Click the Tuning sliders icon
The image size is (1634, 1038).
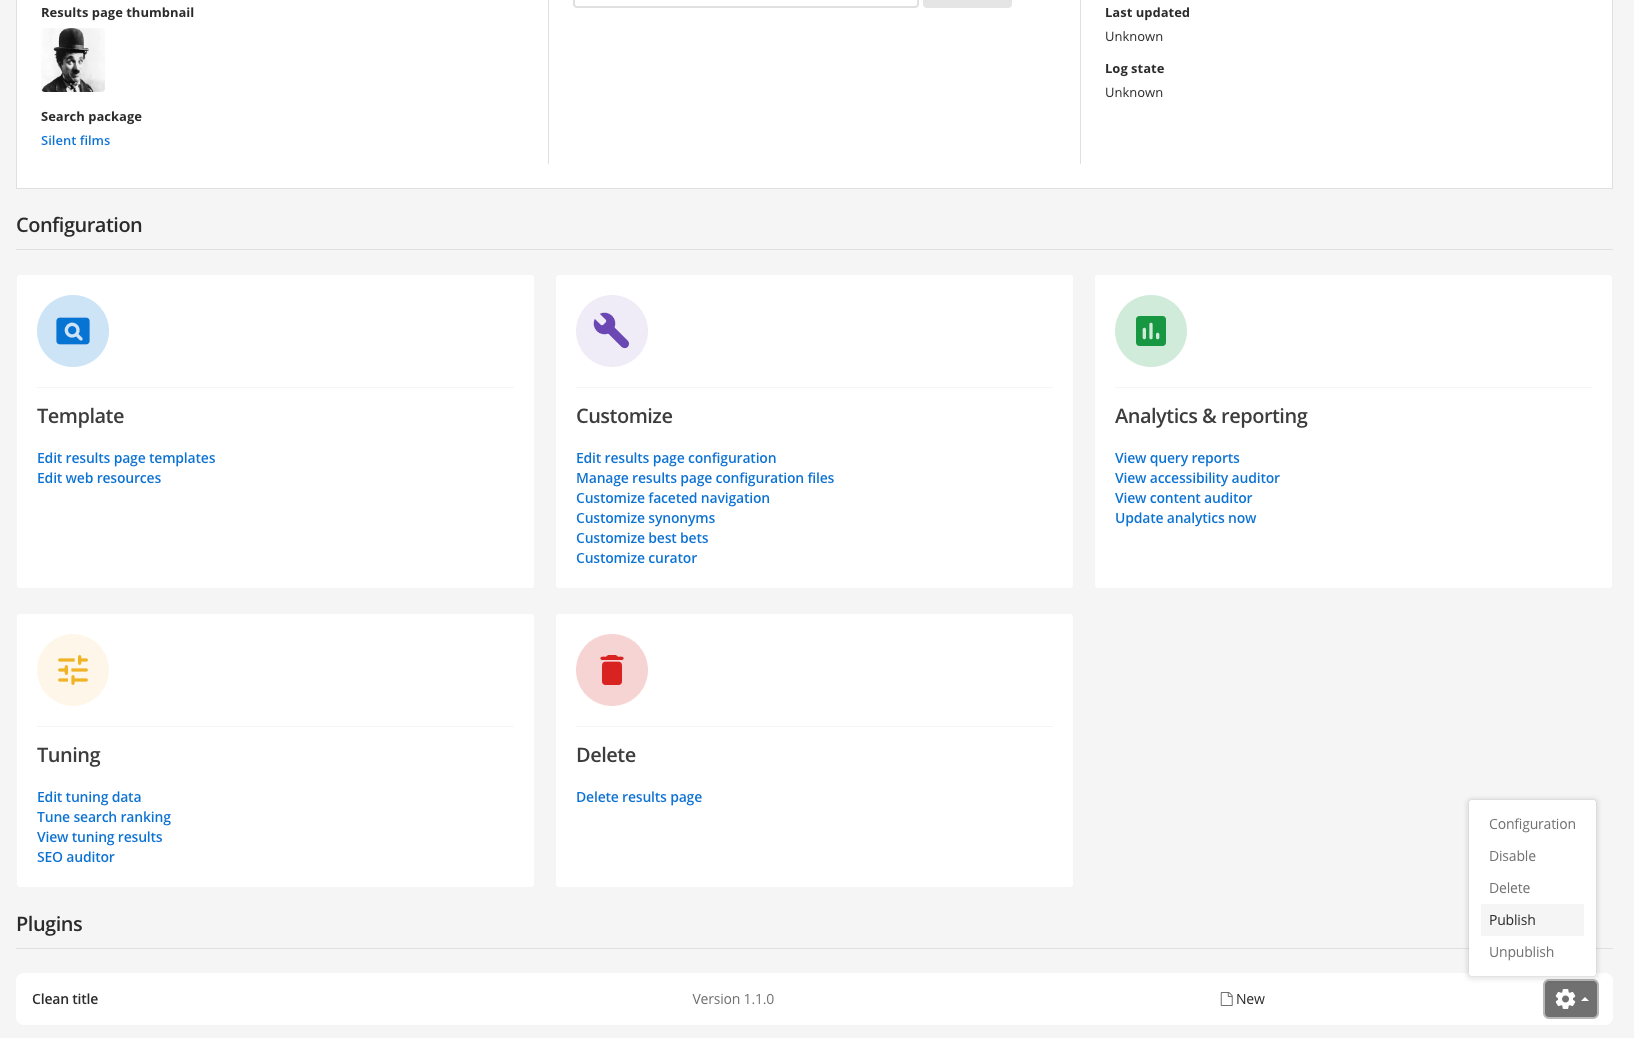(72, 670)
